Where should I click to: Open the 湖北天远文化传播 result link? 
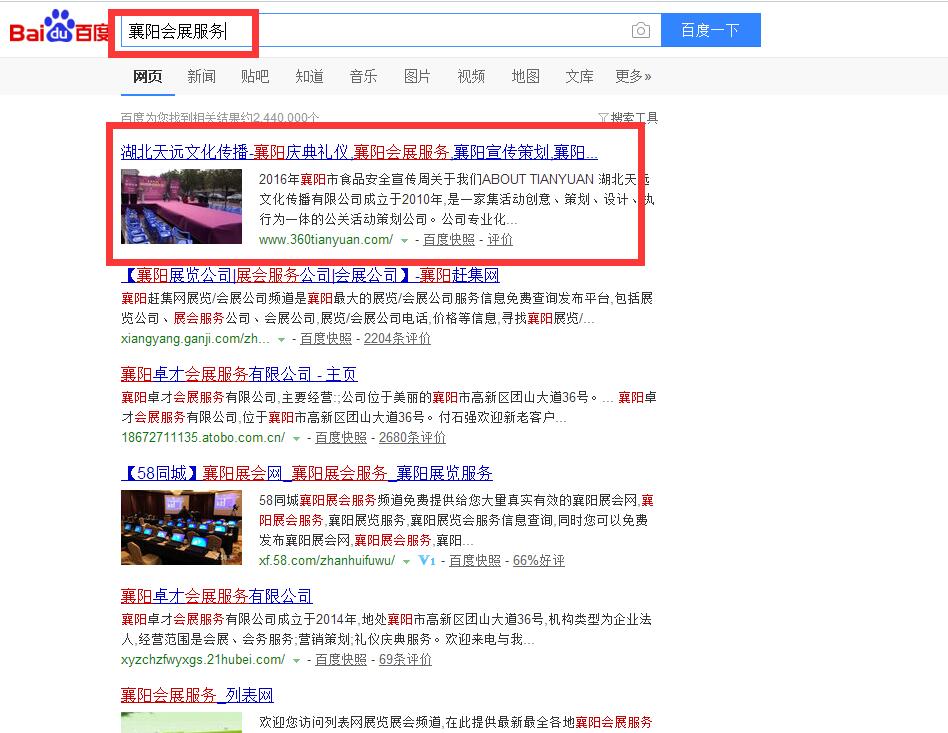[359, 152]
